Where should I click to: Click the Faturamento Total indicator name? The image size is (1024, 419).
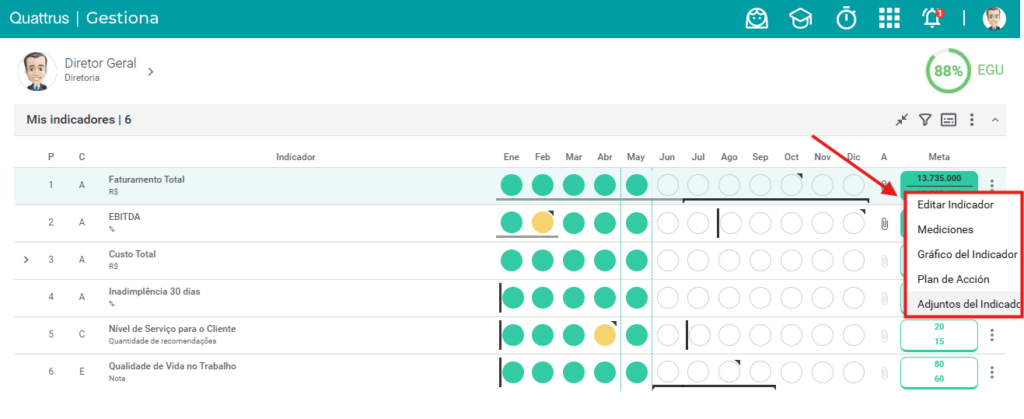click(x=147, y=179)
